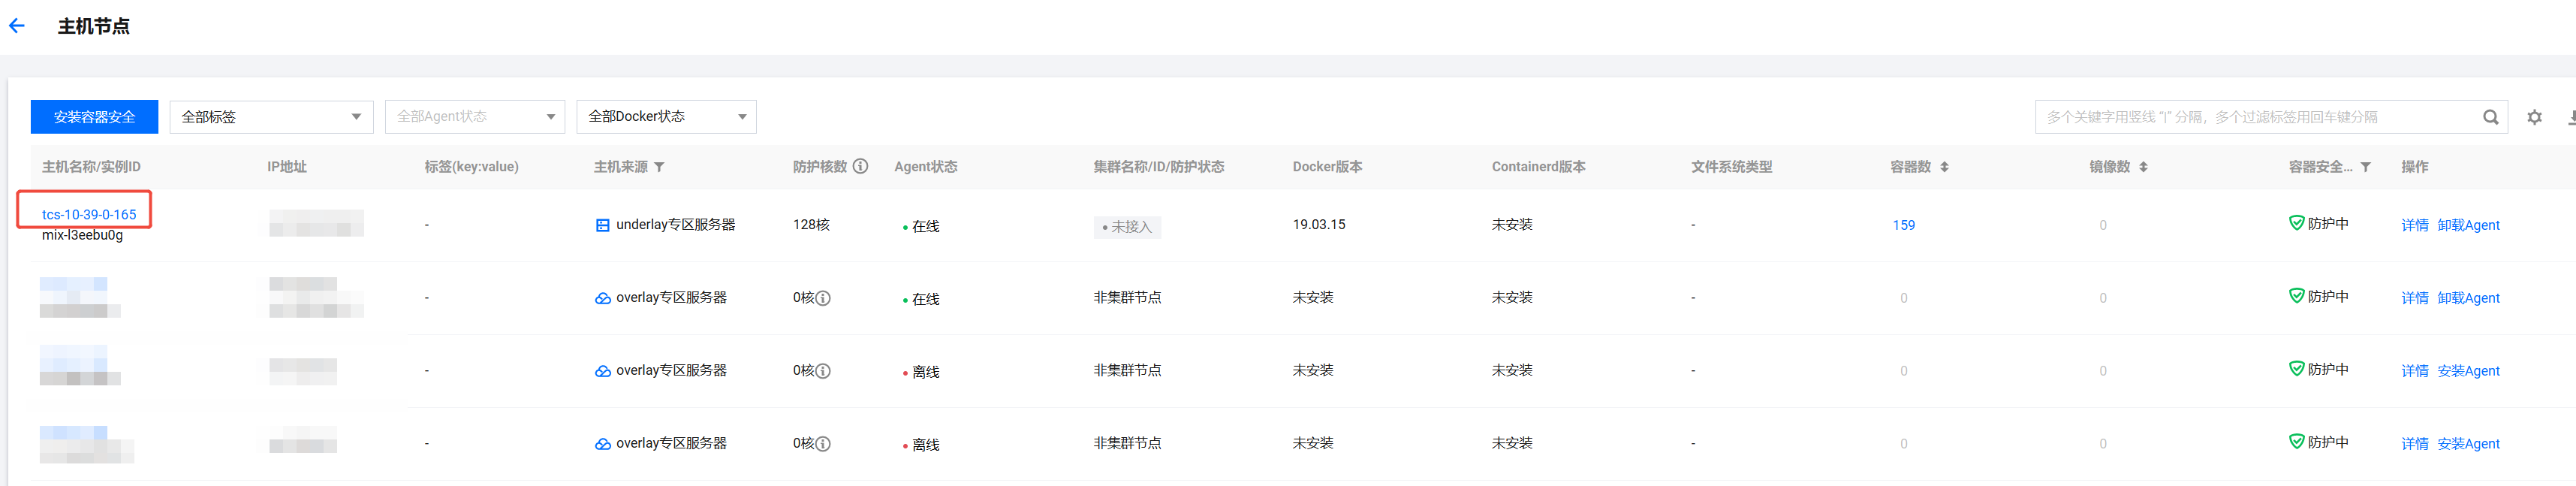This screenshot has width=2576, height=486.
Task: Click 安装Agent in the third row
Action: pyautogui.click(x=2468, y=371)
